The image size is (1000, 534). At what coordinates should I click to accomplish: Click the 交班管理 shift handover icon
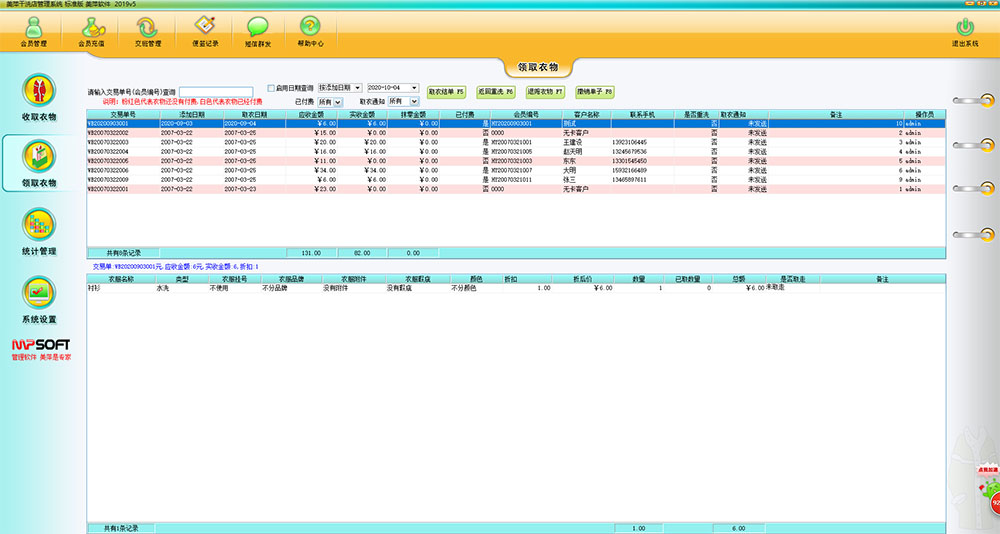pos(147,31)
